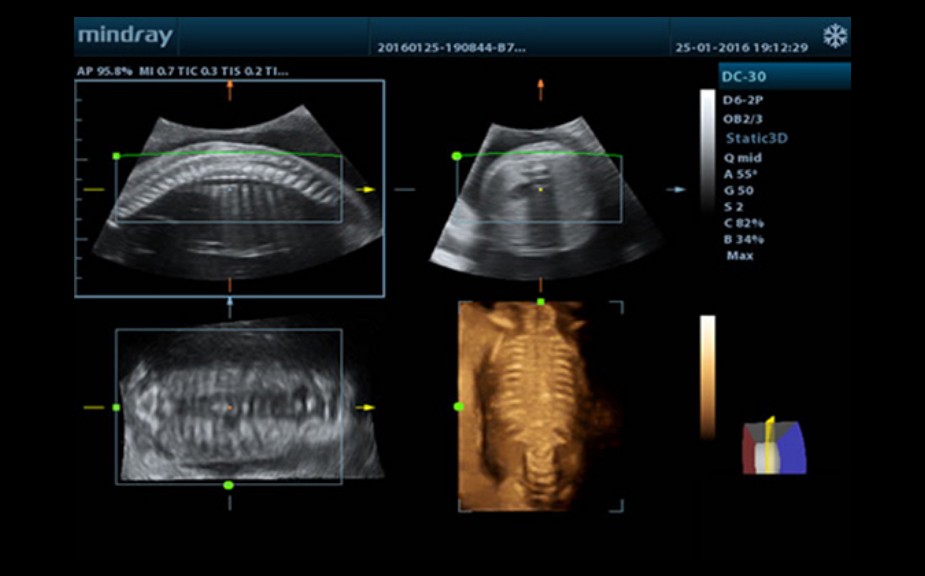This screenshot has width=925, height=576.
Task: Click the green square handle atop the 3D render
Action: point(541,301)
